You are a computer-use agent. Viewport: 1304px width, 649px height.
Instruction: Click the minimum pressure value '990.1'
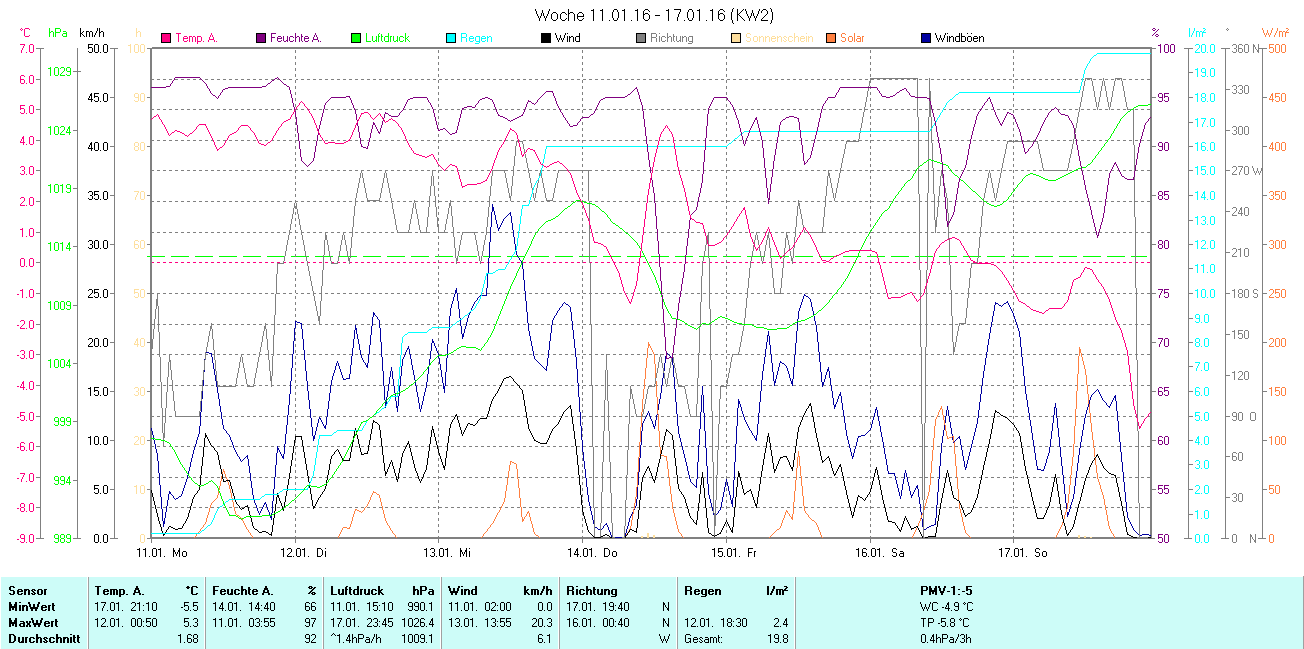(x=420, y=607)
